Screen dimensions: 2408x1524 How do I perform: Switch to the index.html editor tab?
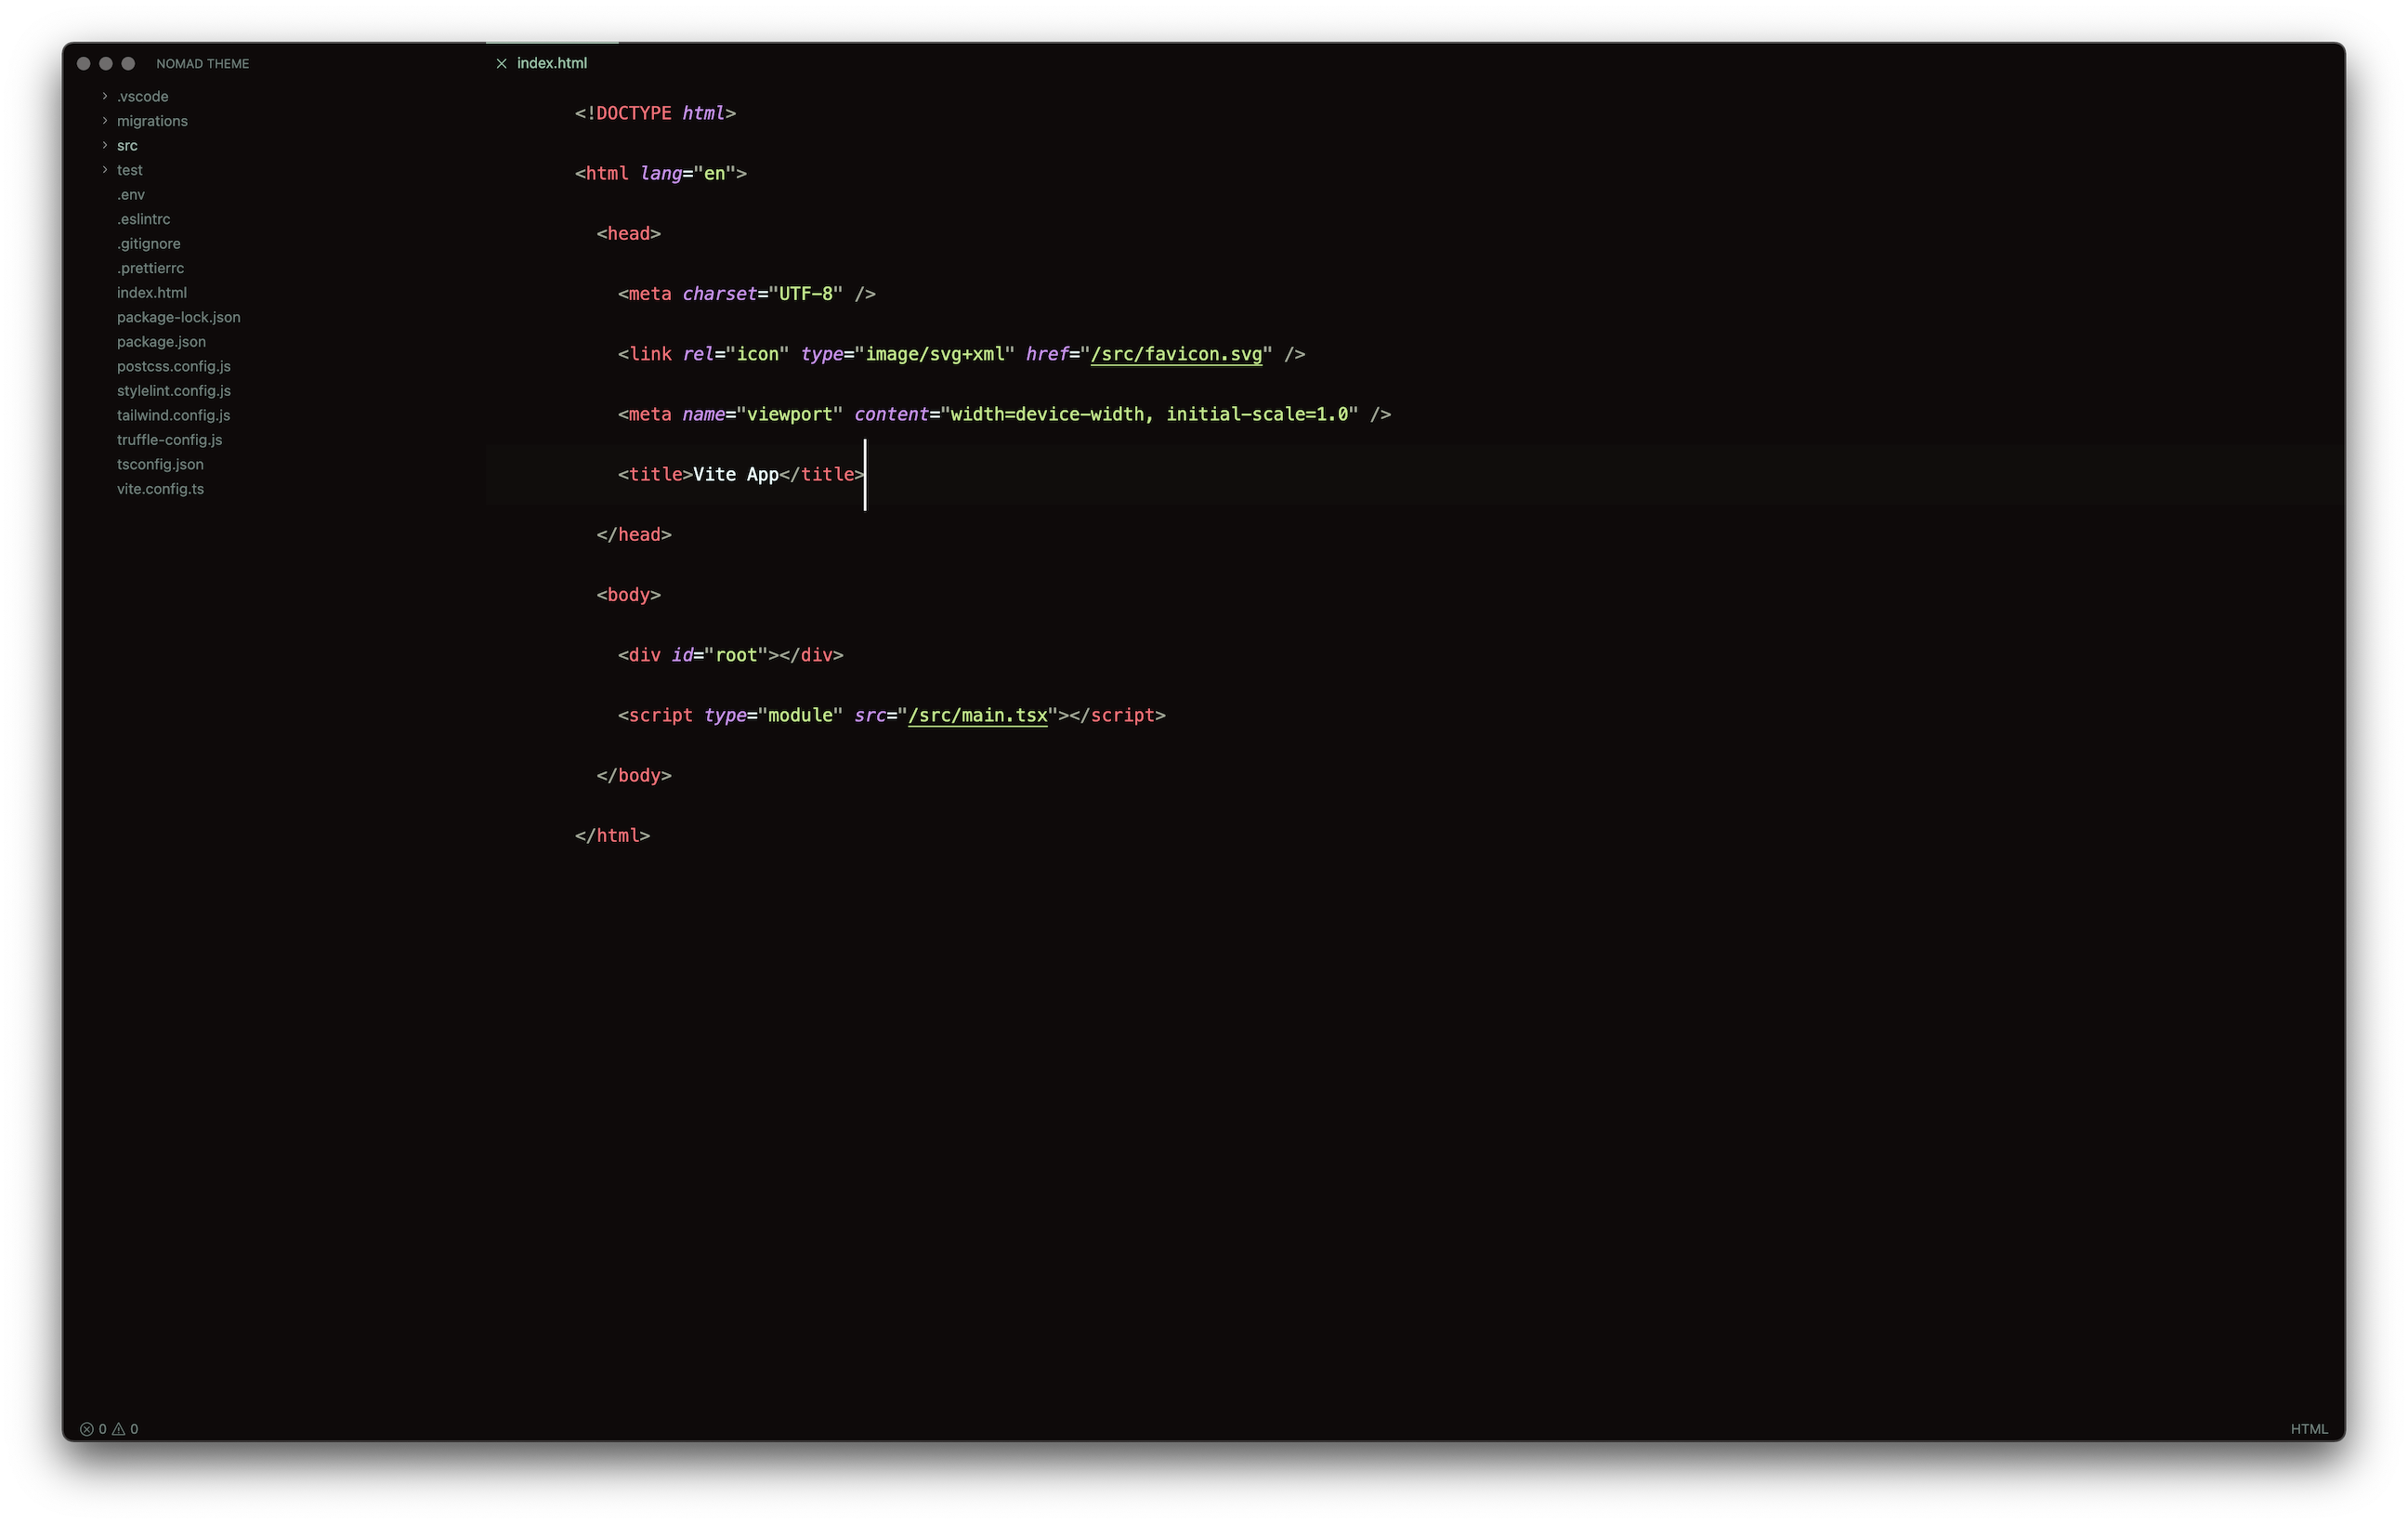[552, 63]
